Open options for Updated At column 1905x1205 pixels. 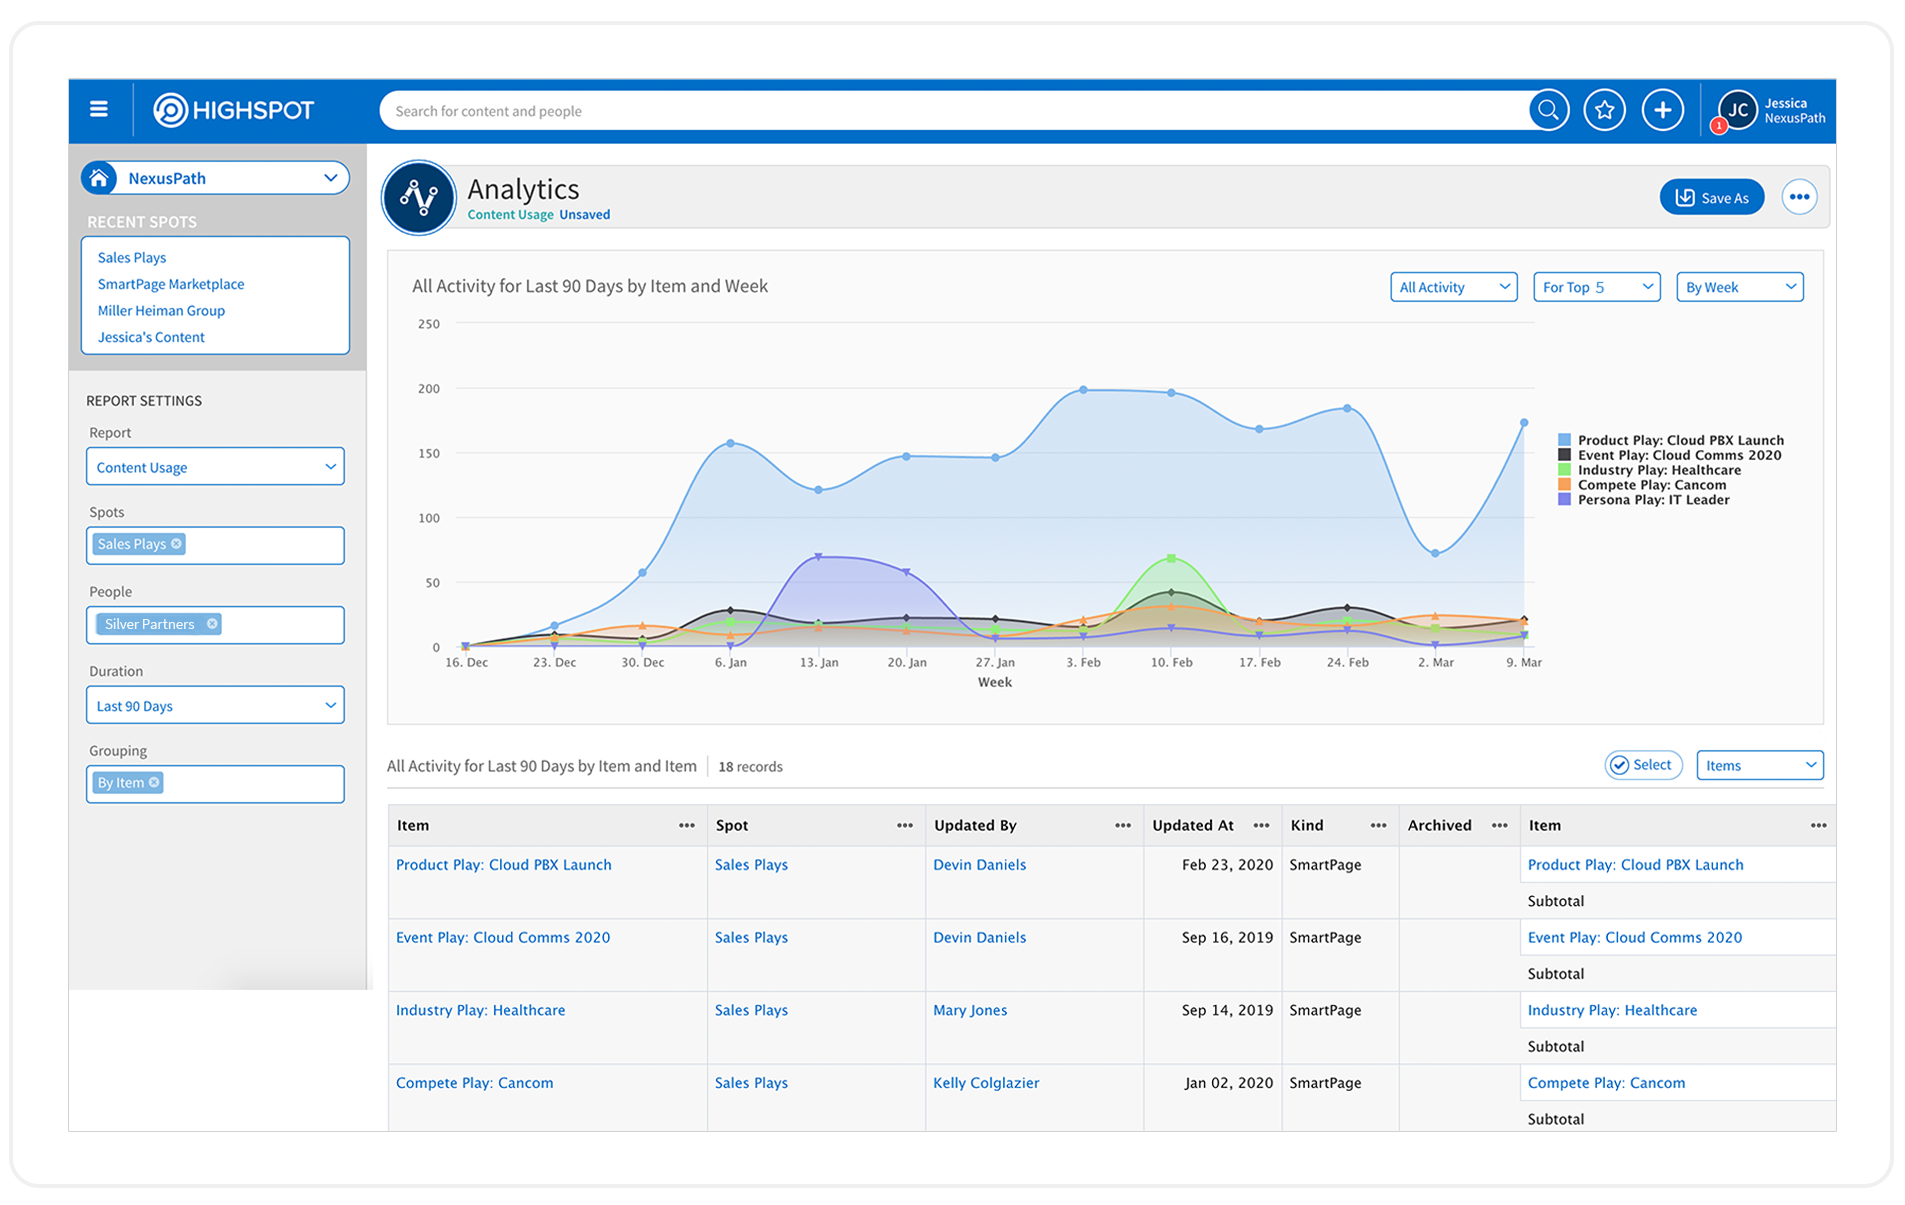(x=1260, y=825)
